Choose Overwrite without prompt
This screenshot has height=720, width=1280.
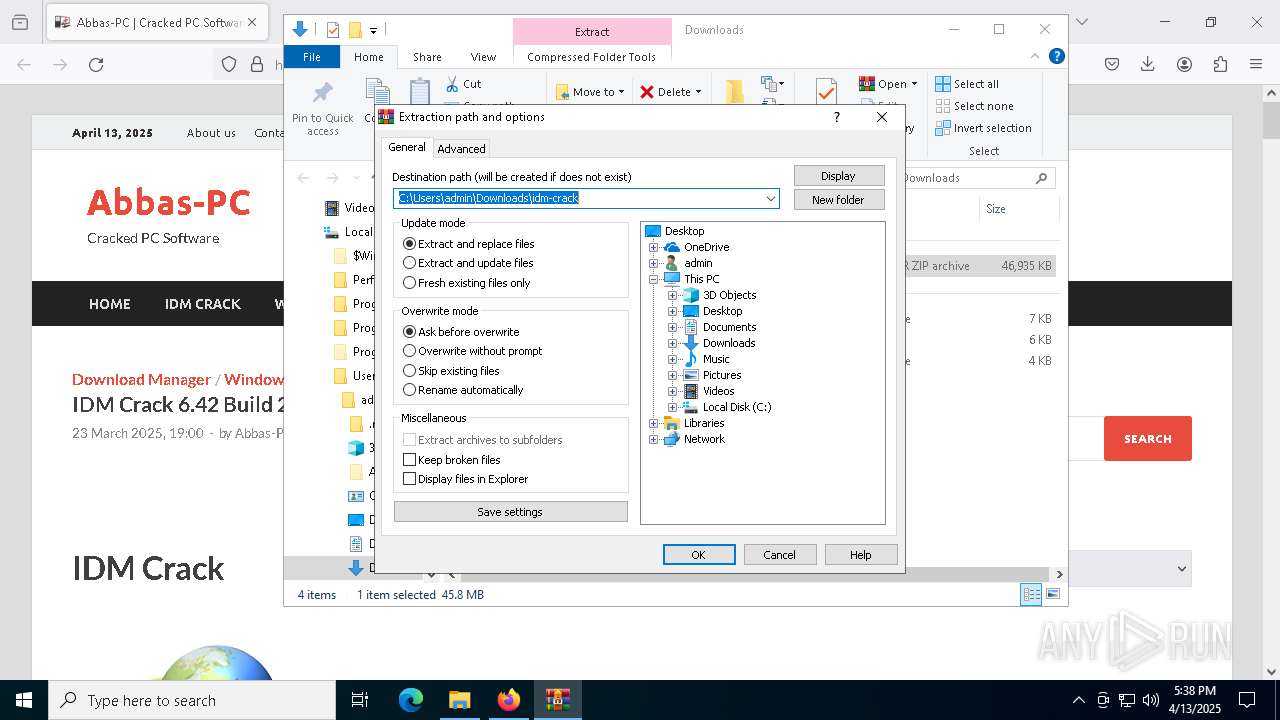click(x=472, y=351)
